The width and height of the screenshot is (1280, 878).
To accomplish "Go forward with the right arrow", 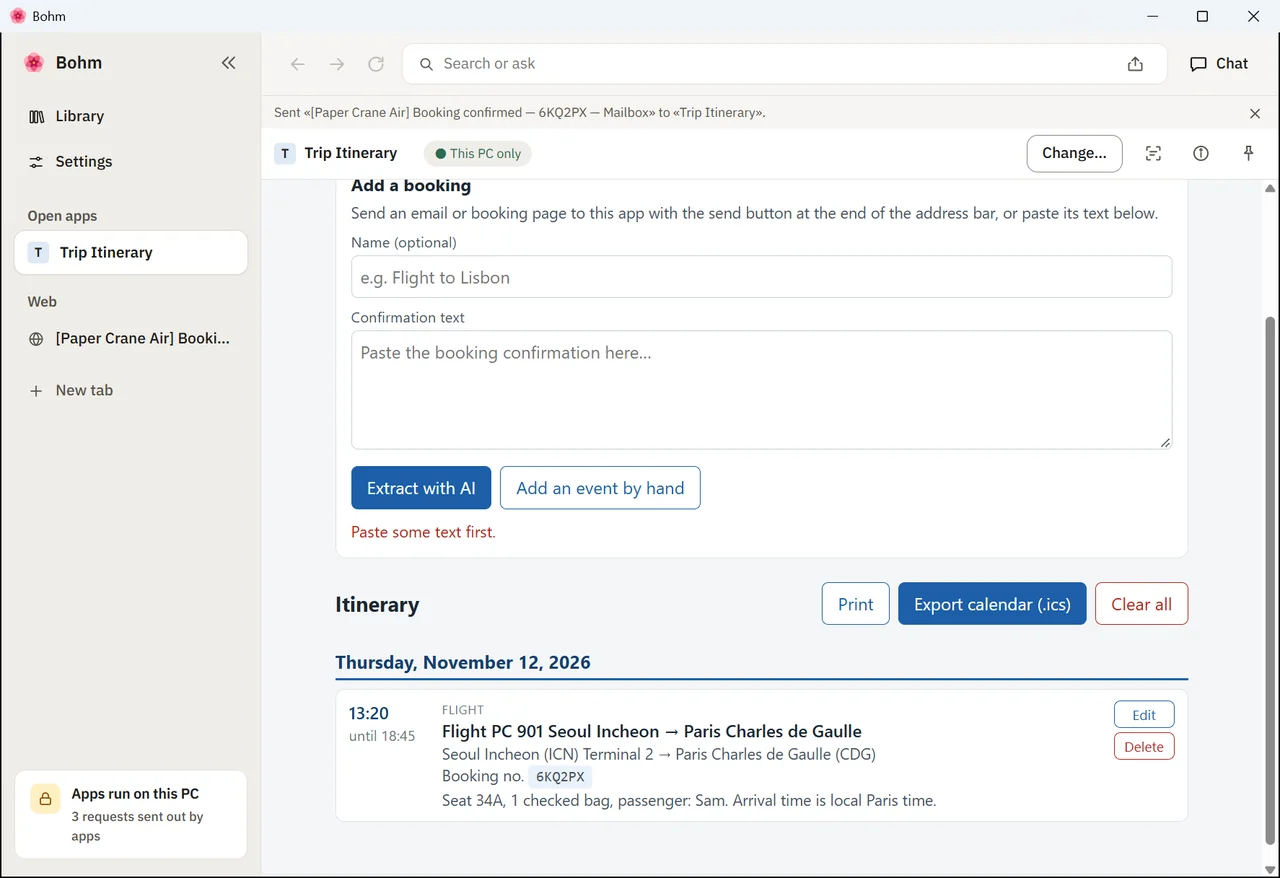I will pyautogui.click(x=337, y=64).
